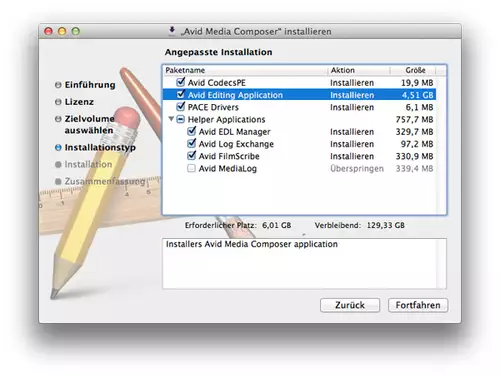Click the Fortfahren button
The width and height of the screenshot is (500, 377).
[x=418, y=305]
